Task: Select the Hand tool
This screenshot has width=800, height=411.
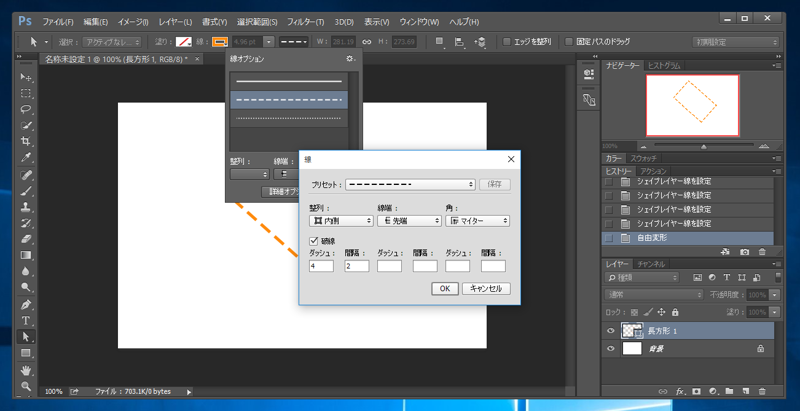Action: pyautogui.click(x=26, y=370)
